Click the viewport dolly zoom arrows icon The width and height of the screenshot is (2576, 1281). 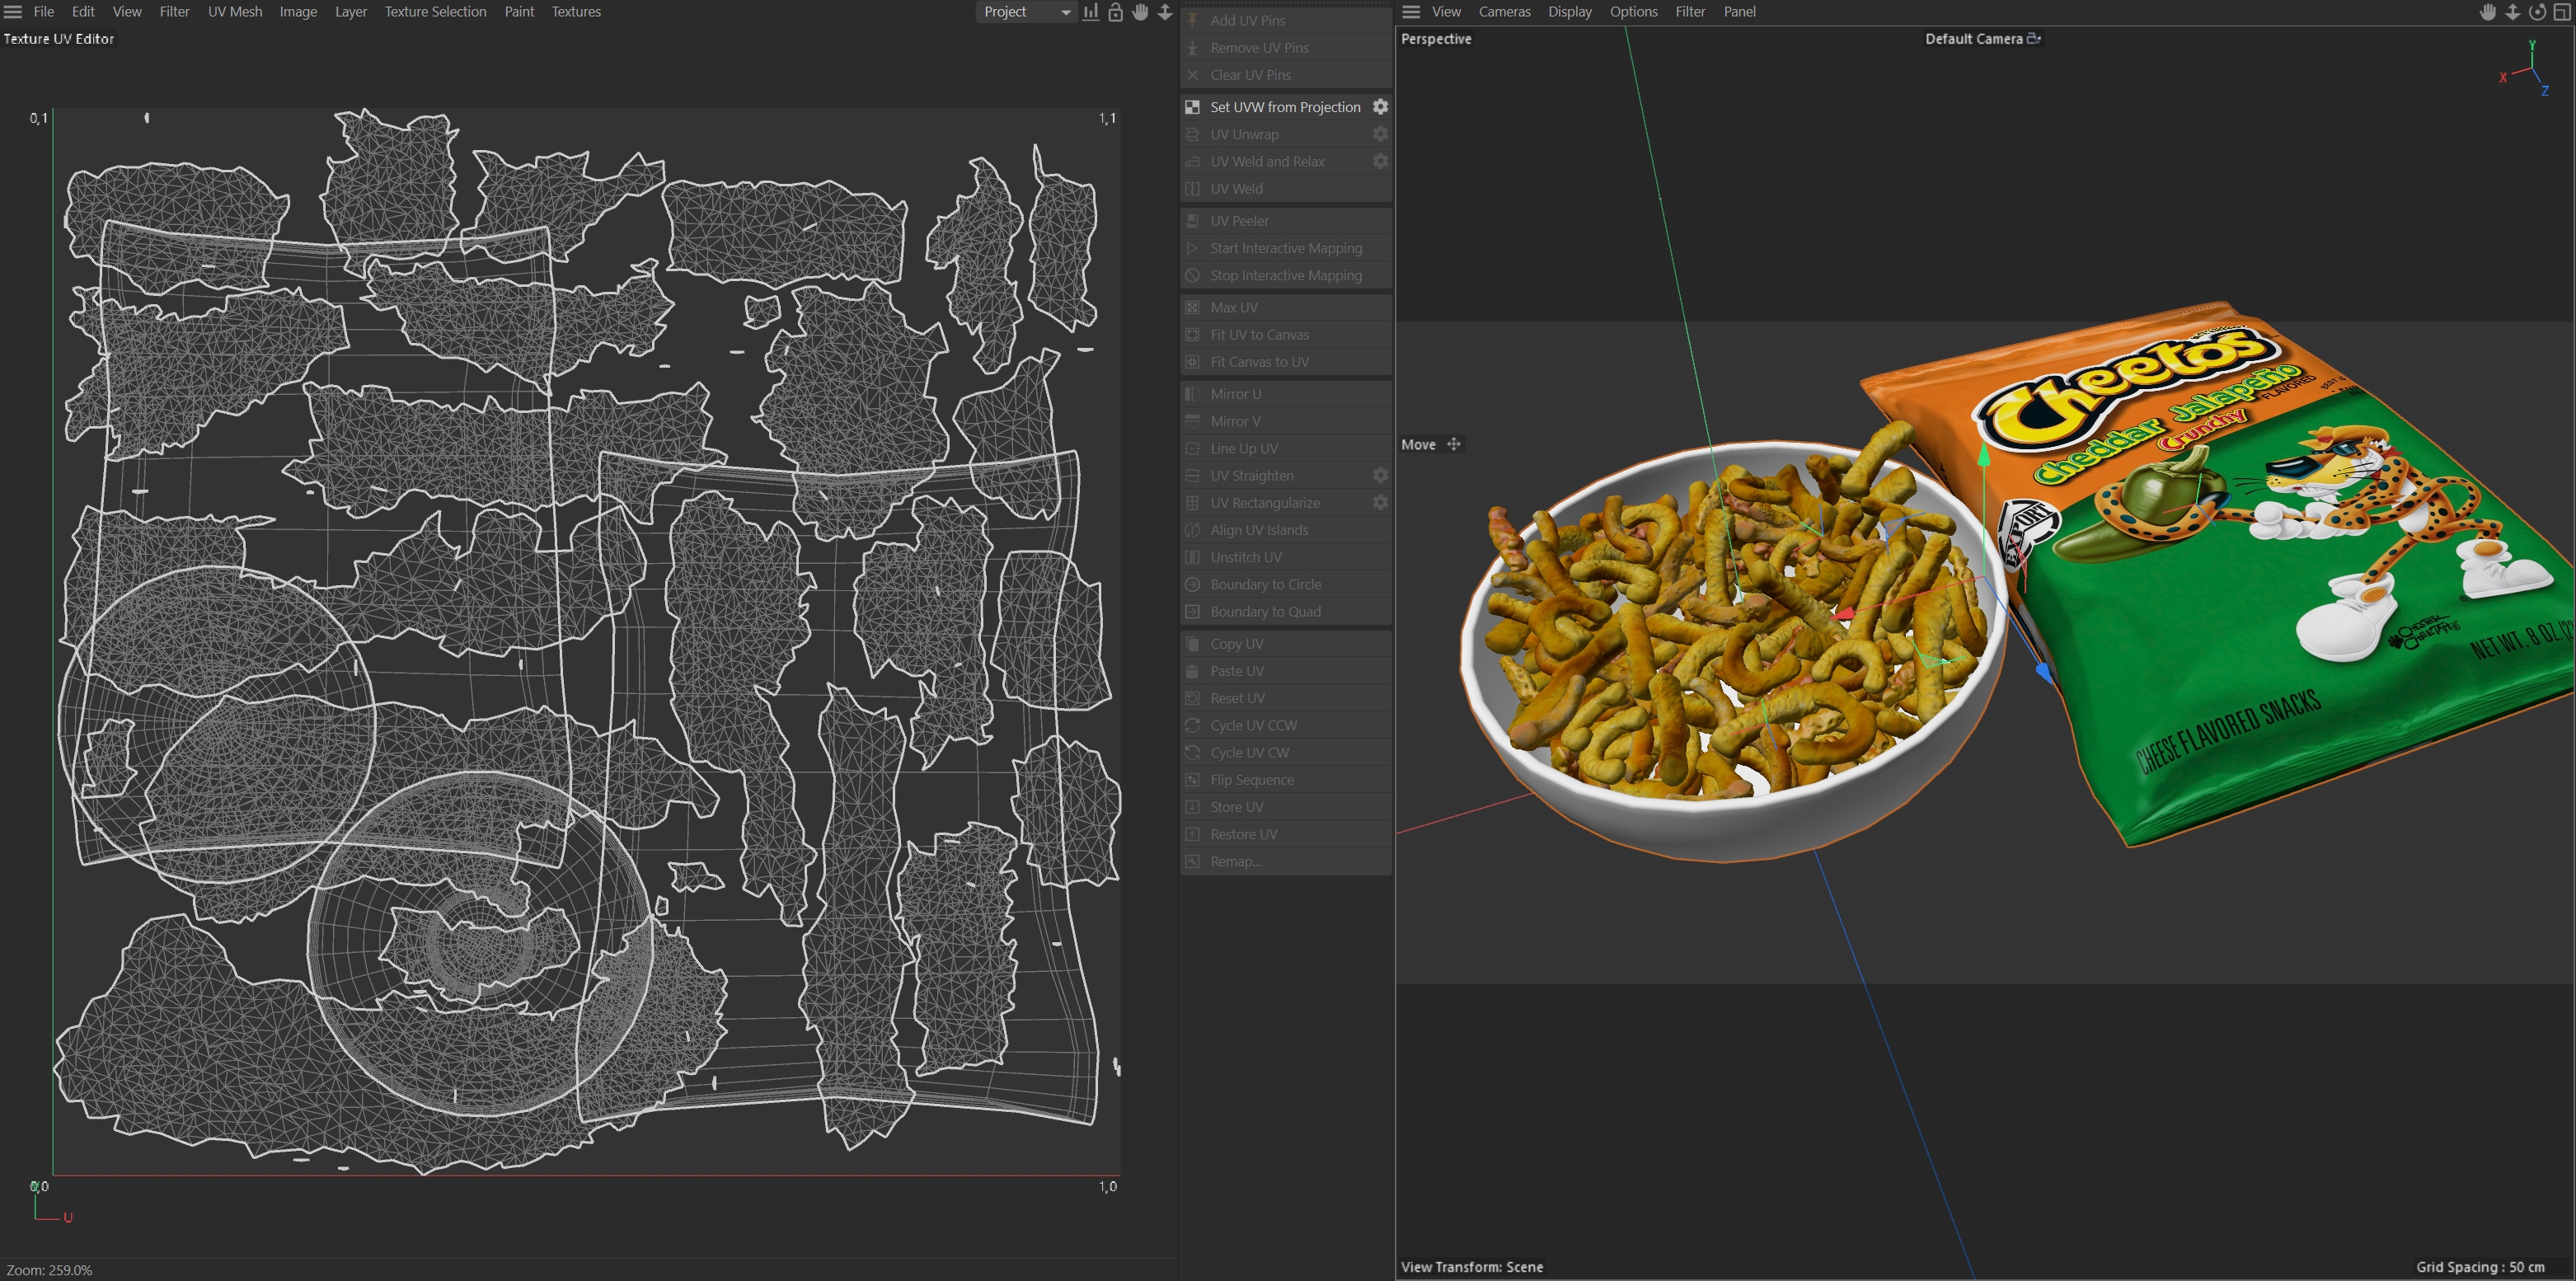2513,12
